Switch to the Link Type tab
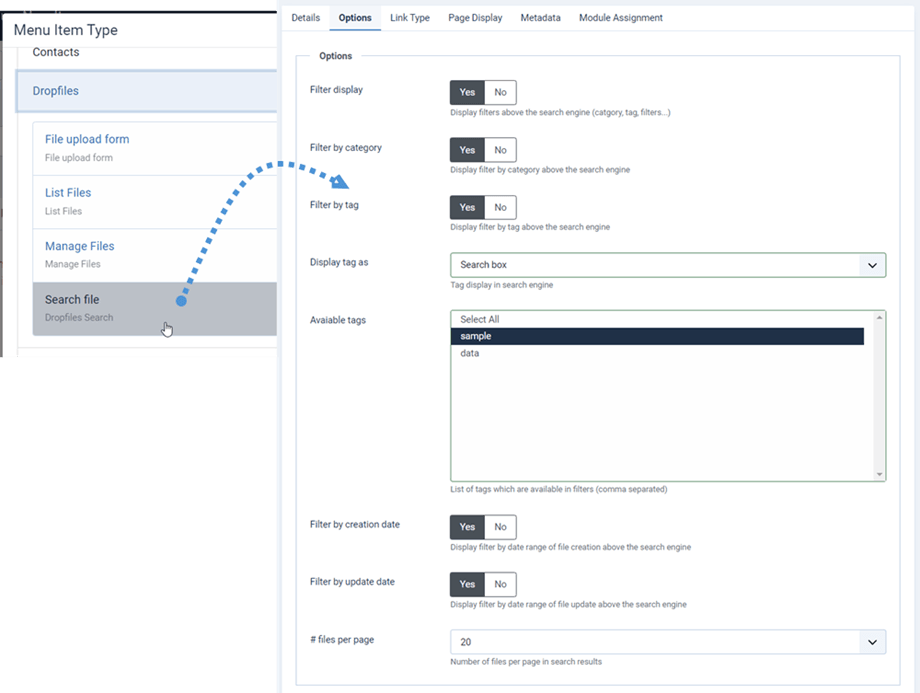Image resolution: width=920 pixels, height=693 pixels. [x=410, y=18]
